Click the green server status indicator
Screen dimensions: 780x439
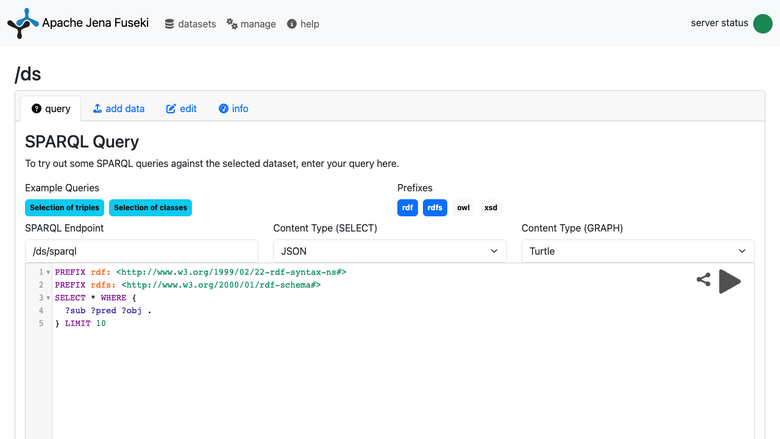click(x=763, y=23)
